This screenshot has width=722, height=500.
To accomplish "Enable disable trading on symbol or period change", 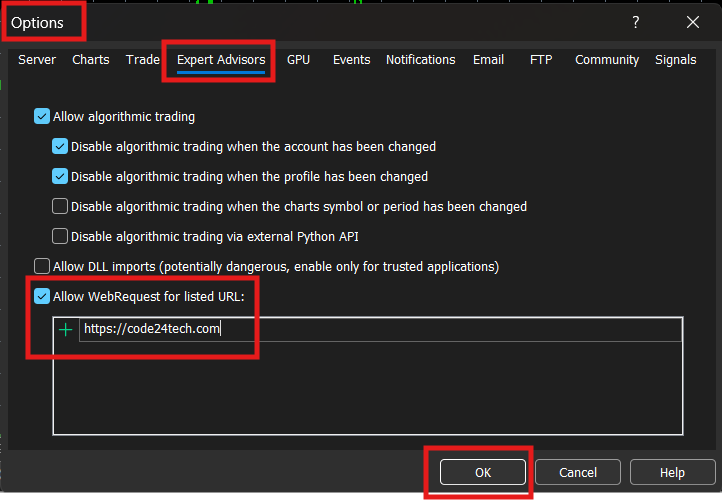I will tap(60, 206).
